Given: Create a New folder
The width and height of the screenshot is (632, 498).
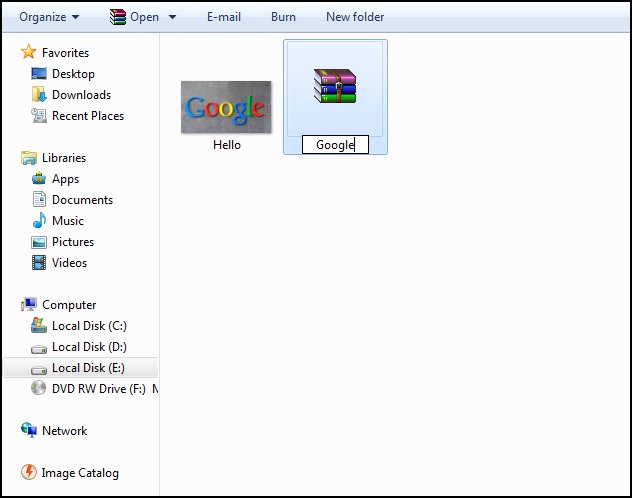Looking at the screenshot, I should [x=355, y=17].
